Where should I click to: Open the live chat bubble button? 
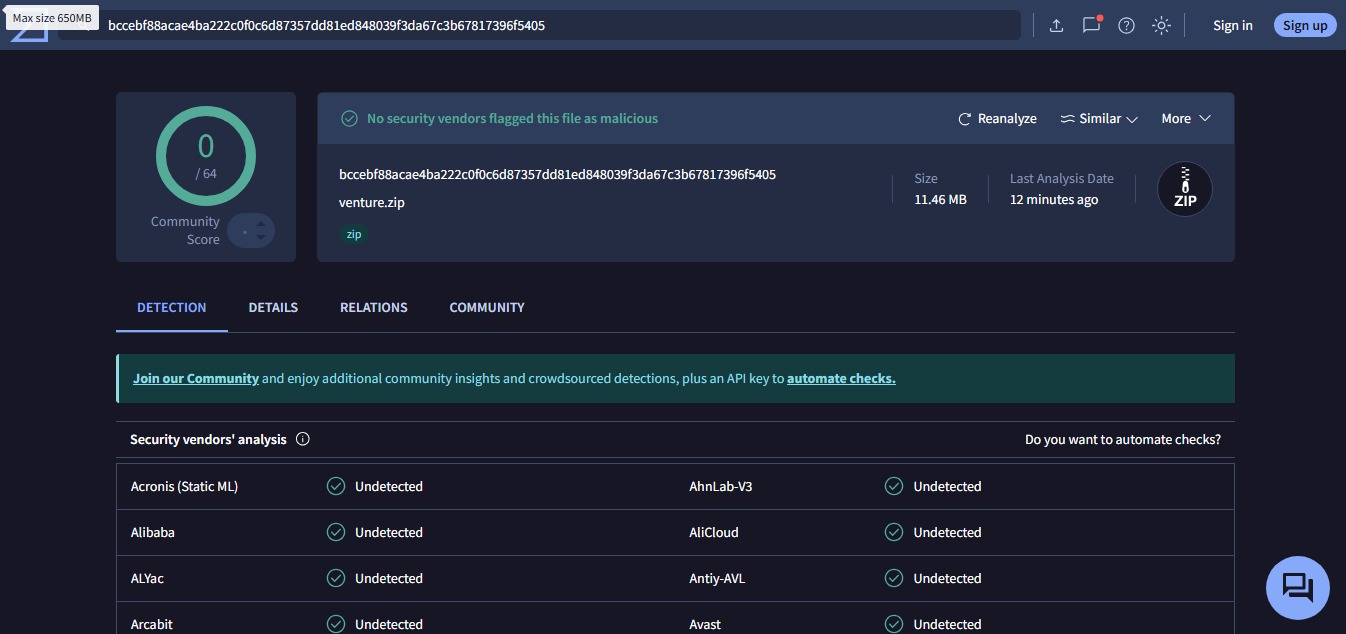tap(1297, 587)
